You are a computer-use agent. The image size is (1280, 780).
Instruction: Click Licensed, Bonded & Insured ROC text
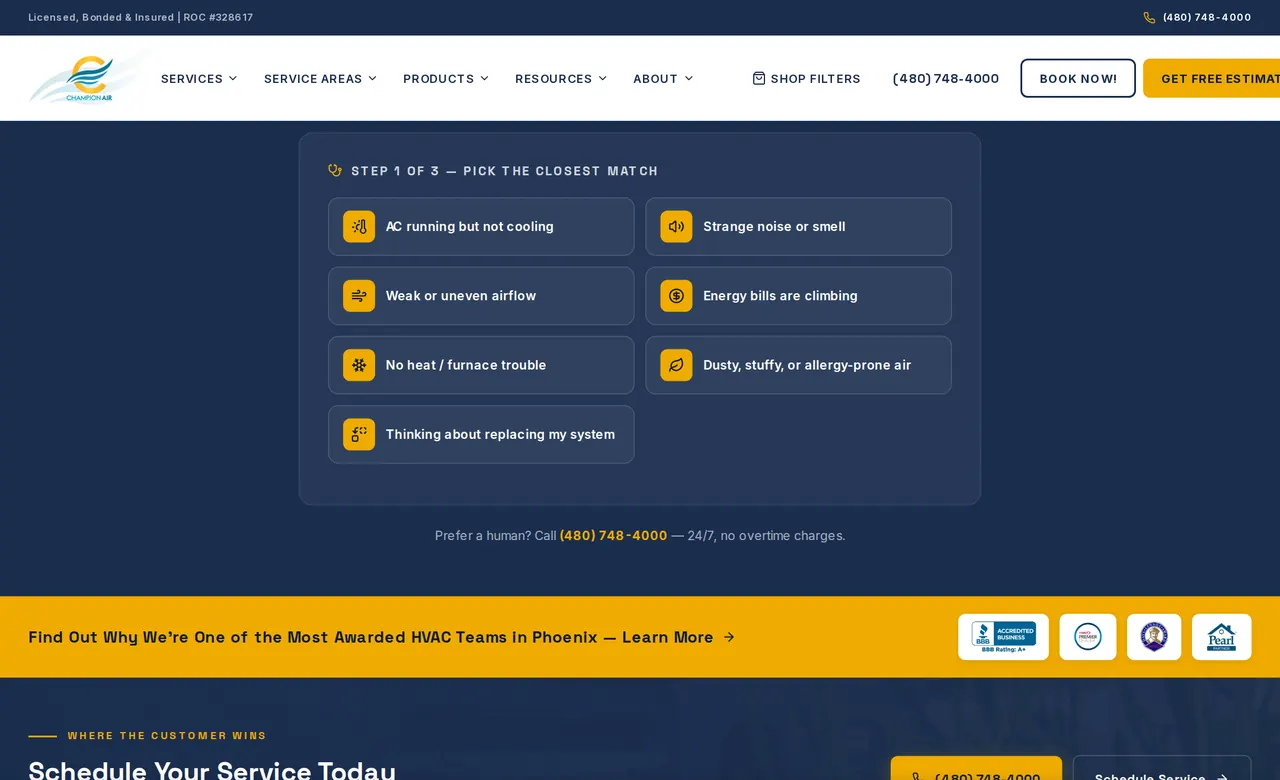coord(140,18)
